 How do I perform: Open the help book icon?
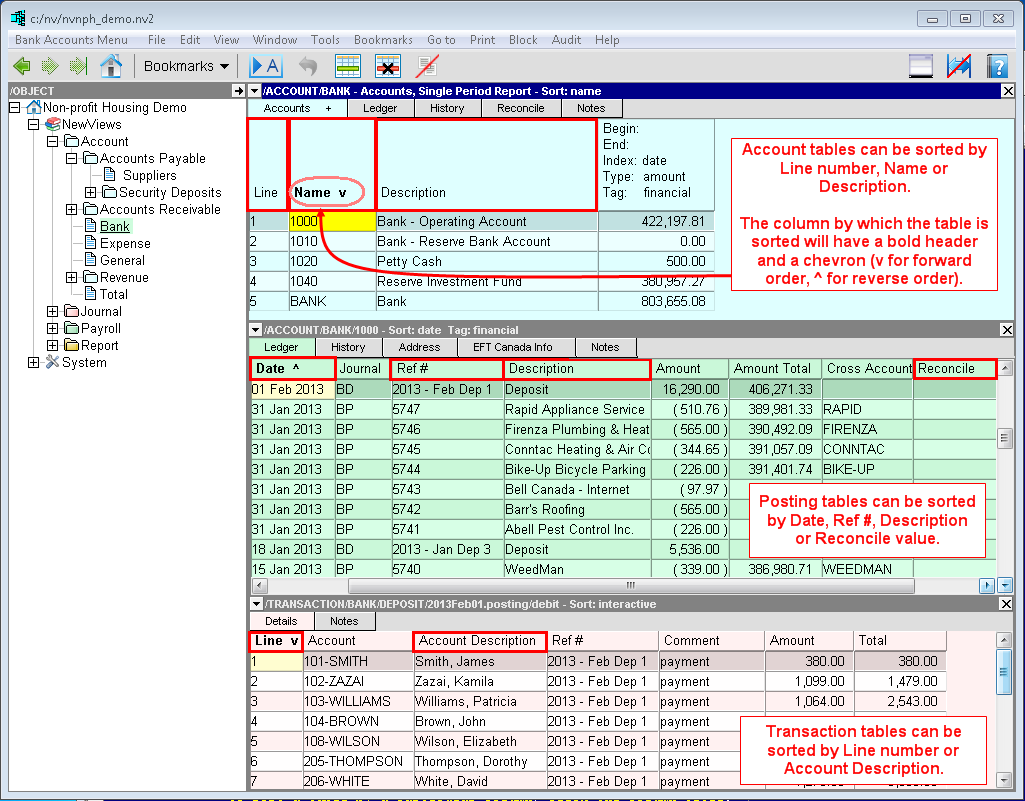coord(995,67)
